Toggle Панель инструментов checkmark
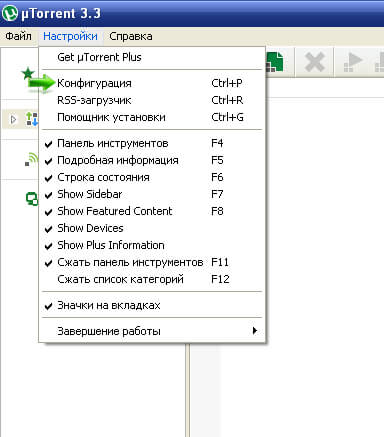Image resolution: width=384 pixels, height=437 pixels. tap(152, 143)
